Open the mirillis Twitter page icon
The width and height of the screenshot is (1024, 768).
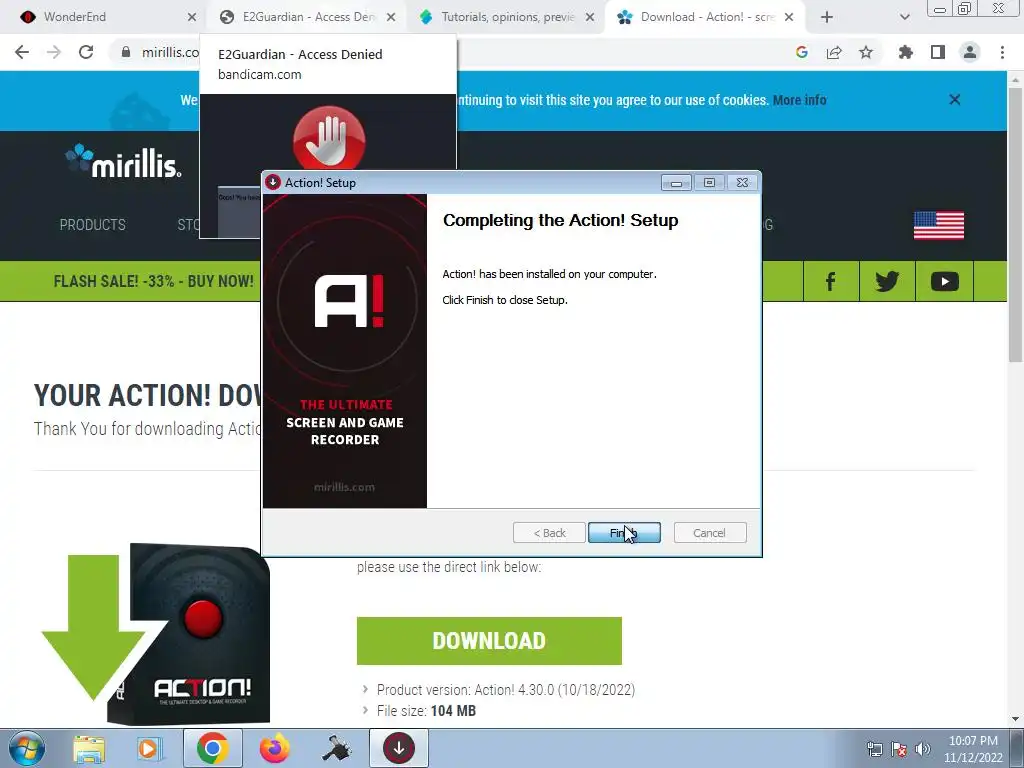point(888,281)
